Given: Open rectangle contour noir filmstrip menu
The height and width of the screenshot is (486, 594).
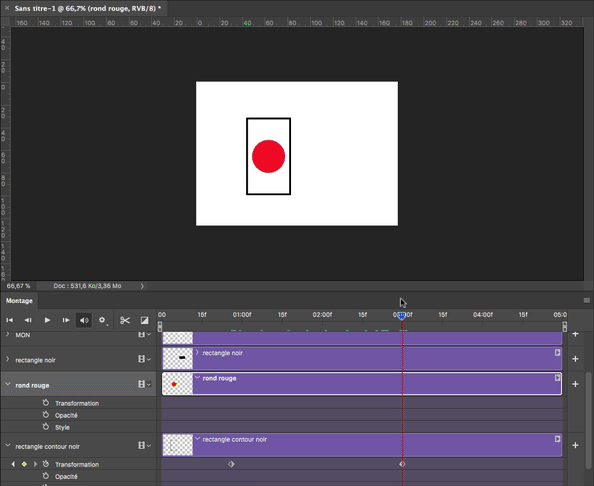Looking at the screenshot, I should coord(144,445).
